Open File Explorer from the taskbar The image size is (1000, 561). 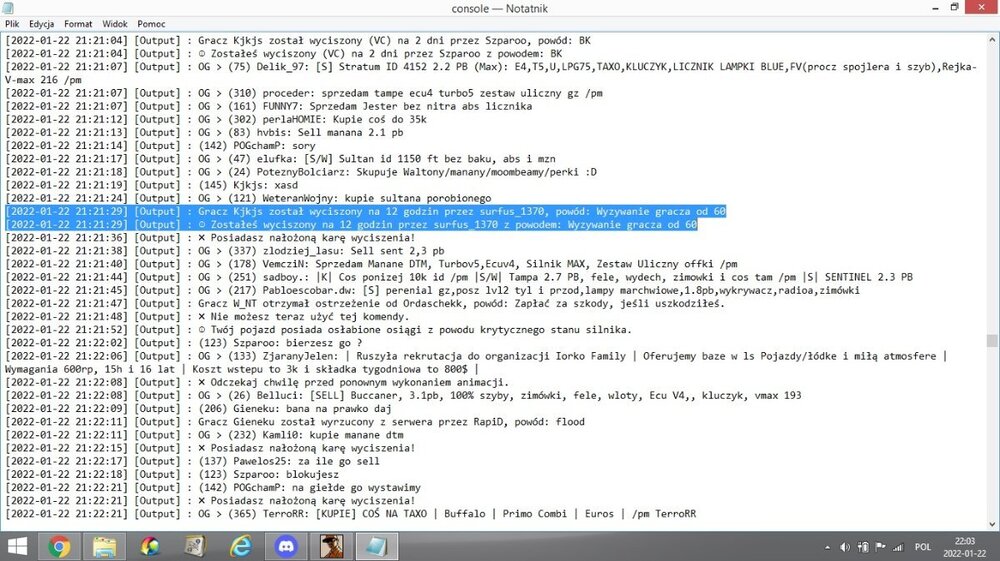pyautogui.click(x=105, y=546)
